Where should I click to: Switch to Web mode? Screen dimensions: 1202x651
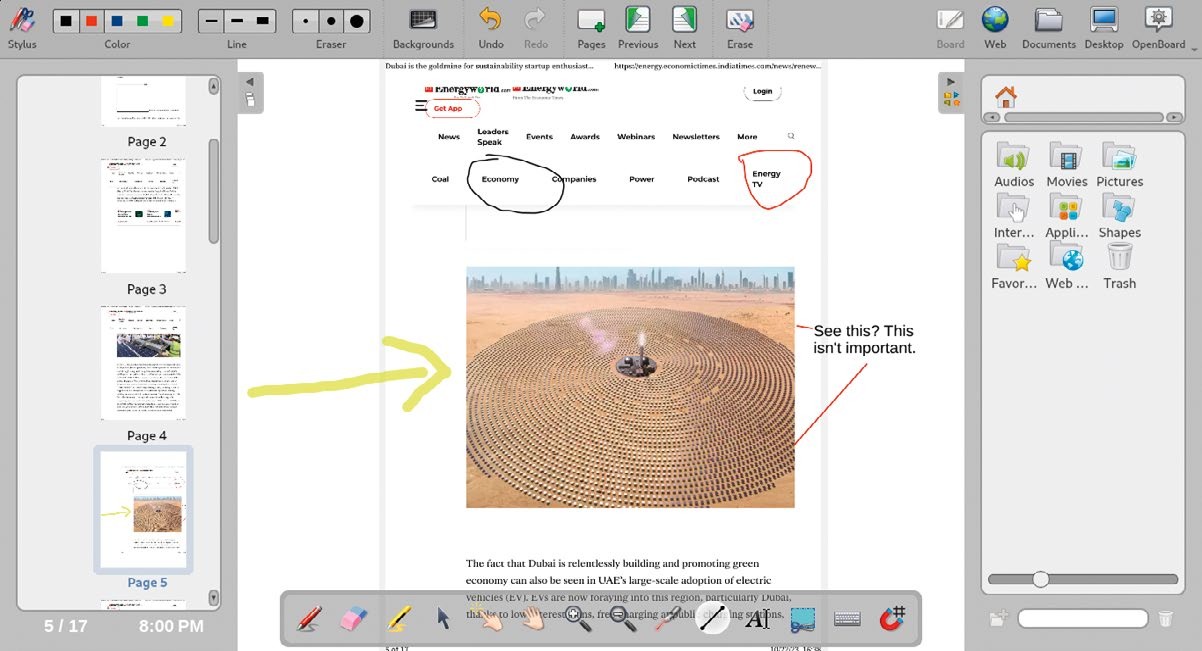point(995,28)
